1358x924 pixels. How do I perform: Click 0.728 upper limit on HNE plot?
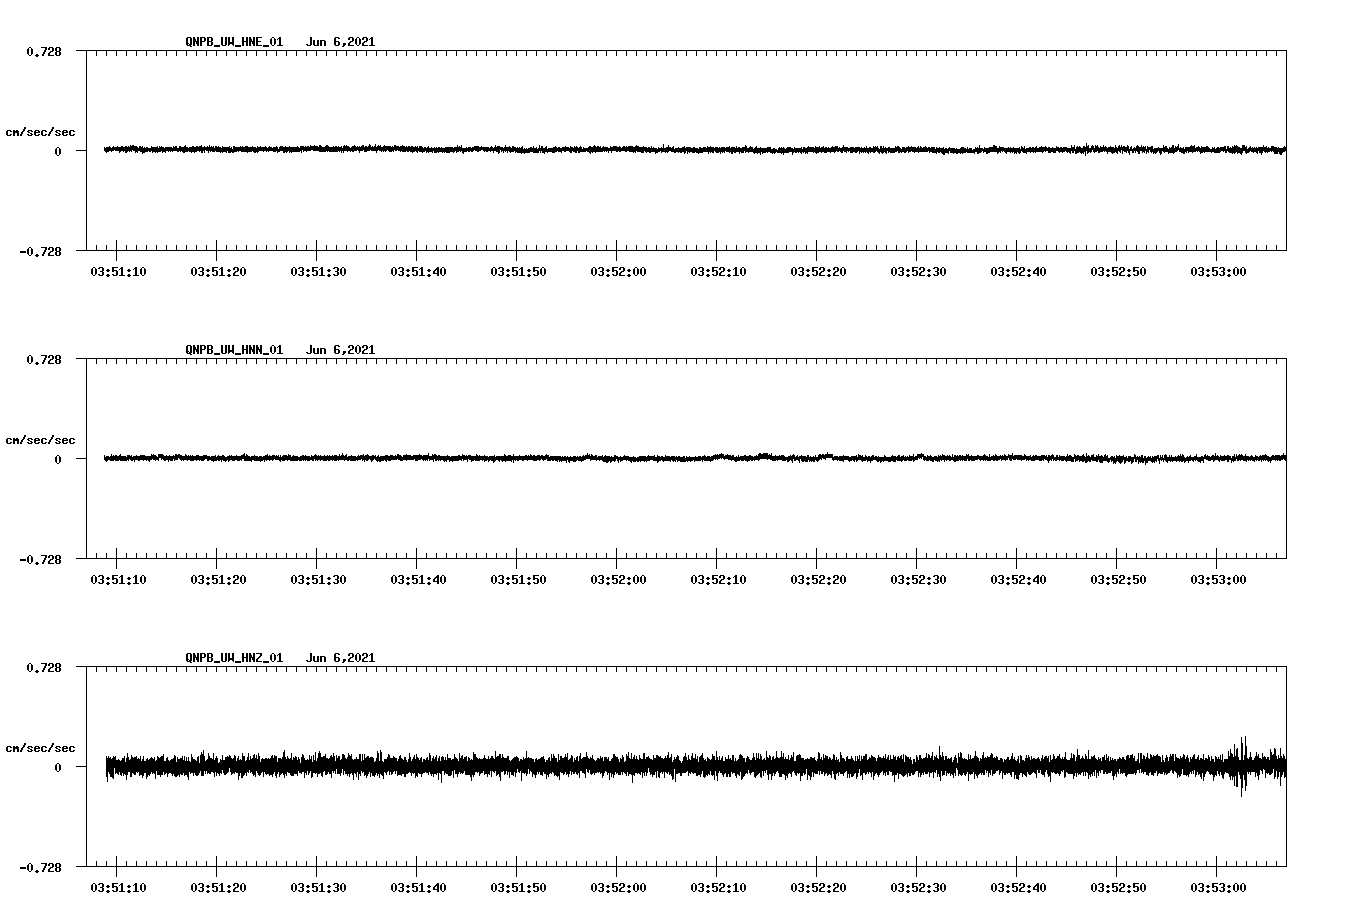[x=44, y=51]
